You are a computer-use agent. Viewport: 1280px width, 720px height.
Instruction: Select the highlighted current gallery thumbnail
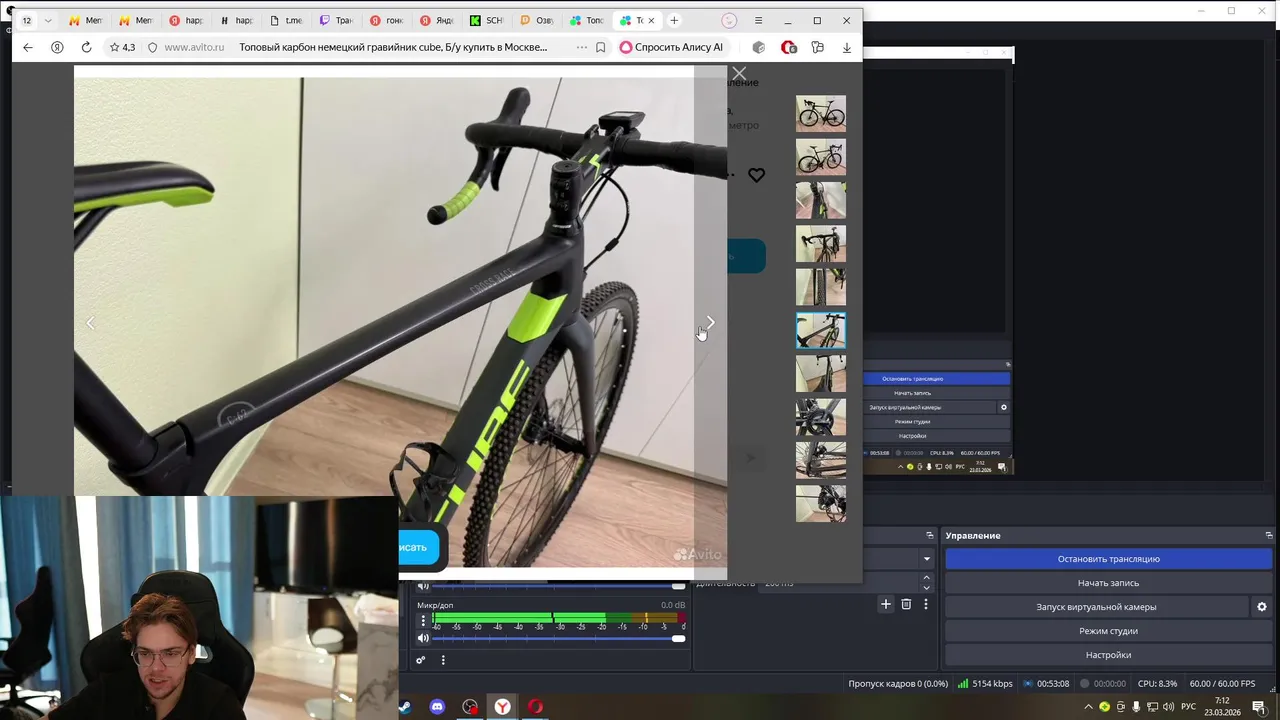click(821, 330)
